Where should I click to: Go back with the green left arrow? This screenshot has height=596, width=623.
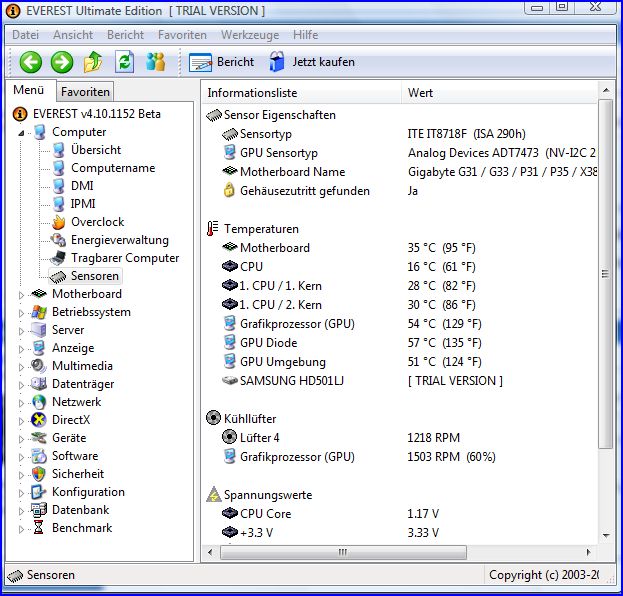coord(31,62)
